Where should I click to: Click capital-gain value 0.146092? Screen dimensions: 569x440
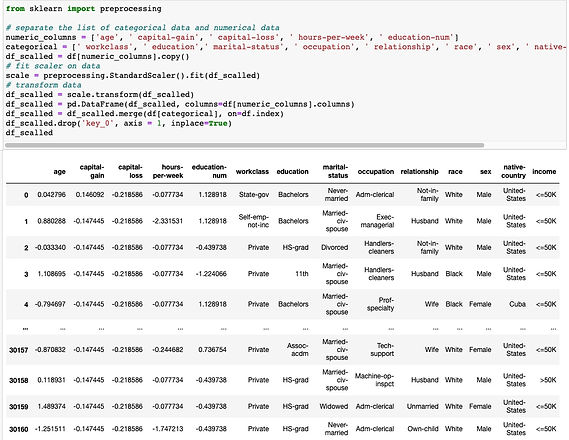coord(90,195)
